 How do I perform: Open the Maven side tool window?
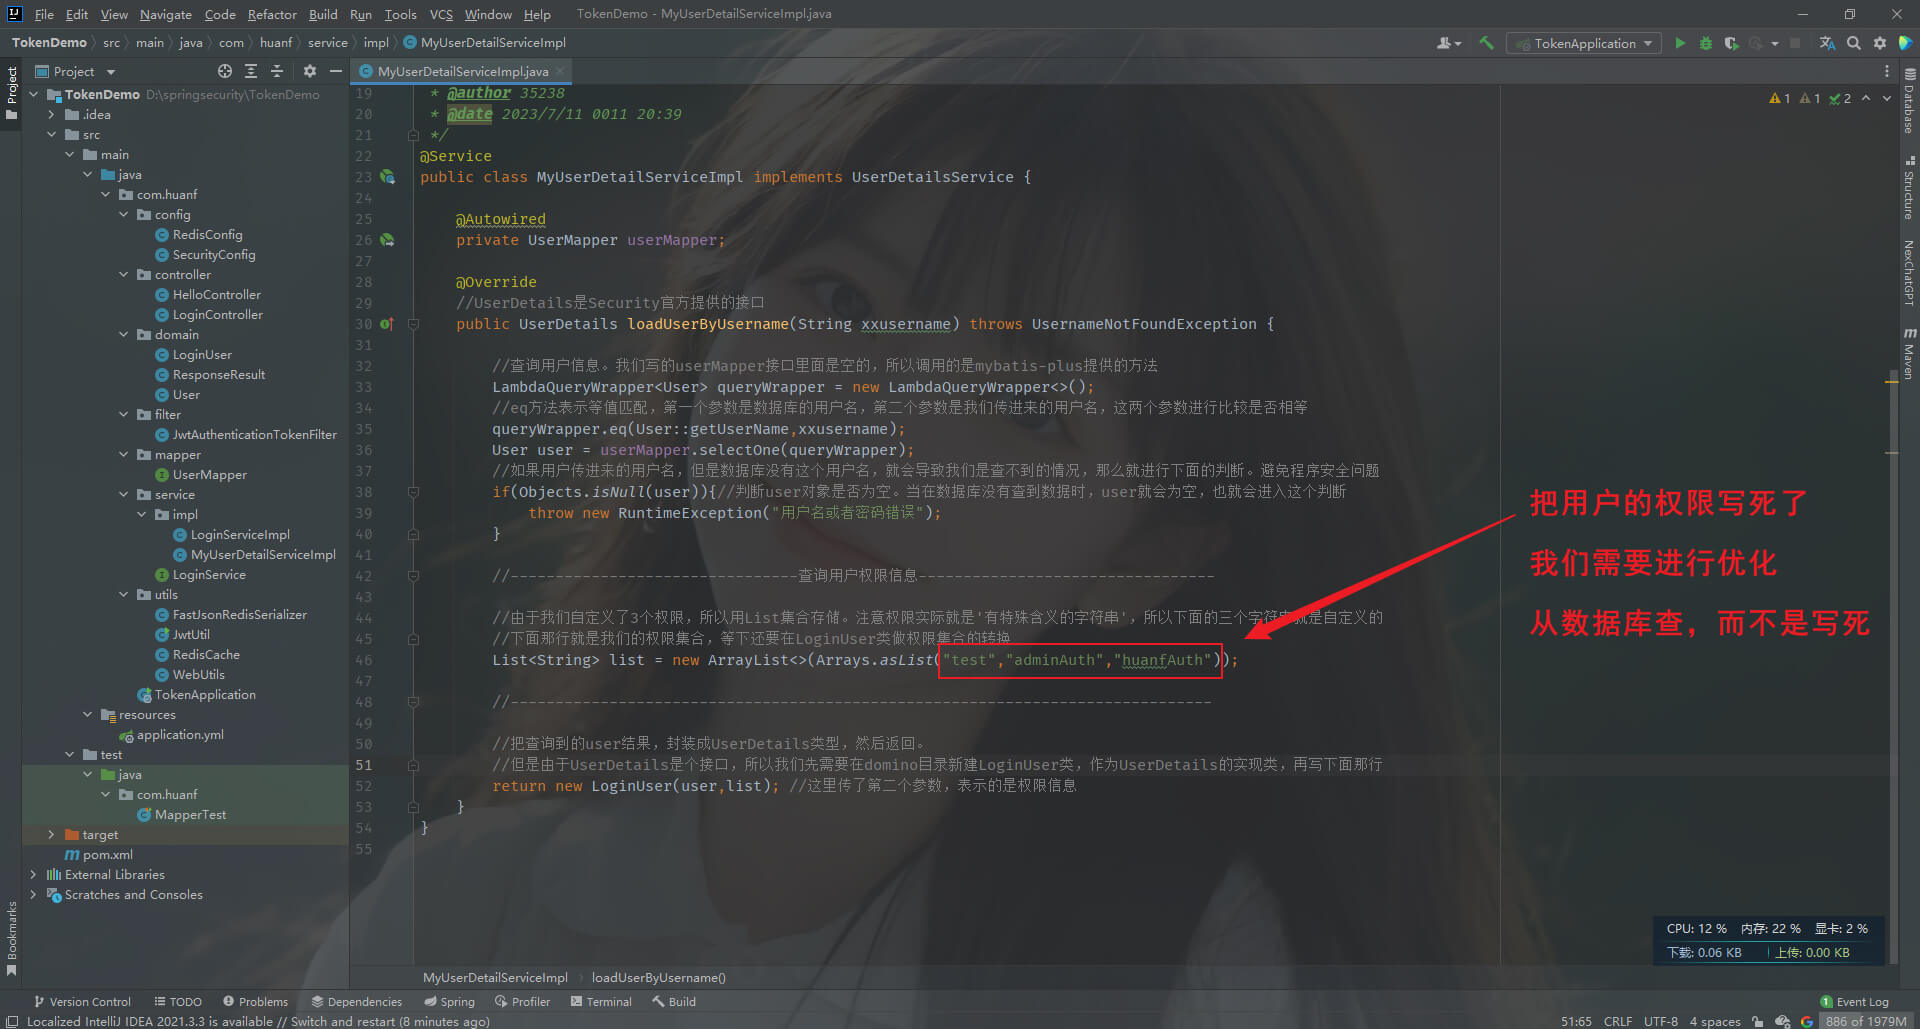tap(1909, 353)
